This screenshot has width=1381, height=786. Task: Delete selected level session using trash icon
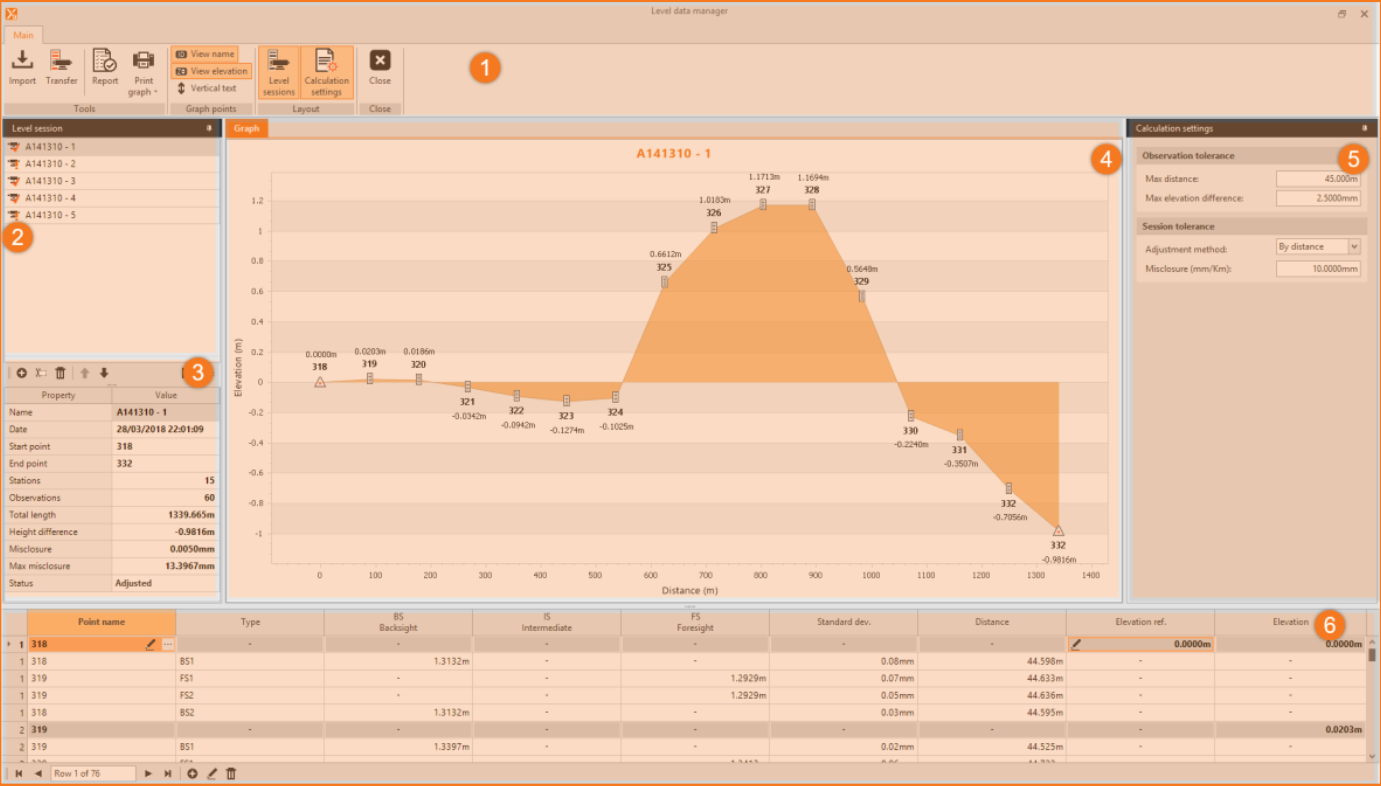[x=60, y=373]
